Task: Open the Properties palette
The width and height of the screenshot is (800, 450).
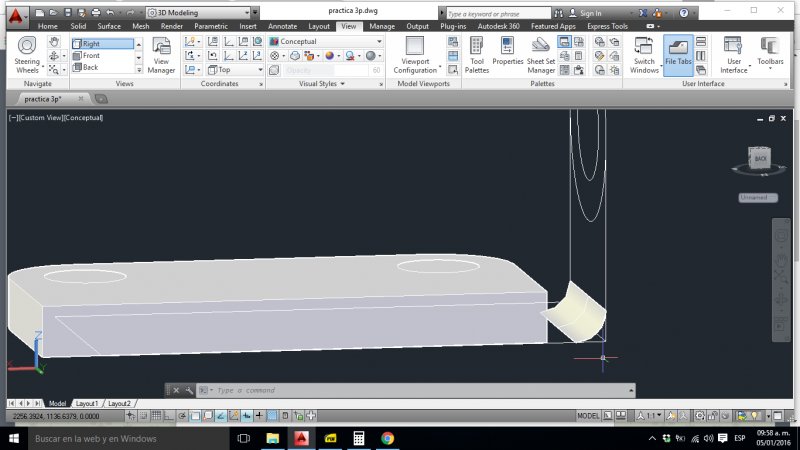Action: click(507, 53)
